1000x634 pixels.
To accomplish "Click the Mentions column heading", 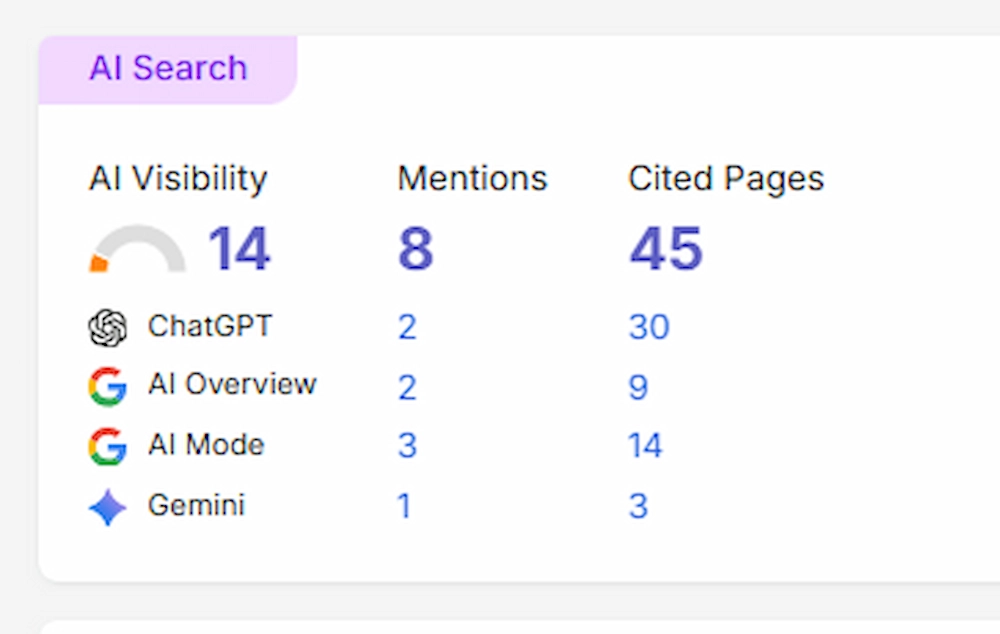I will pos(473,178).
